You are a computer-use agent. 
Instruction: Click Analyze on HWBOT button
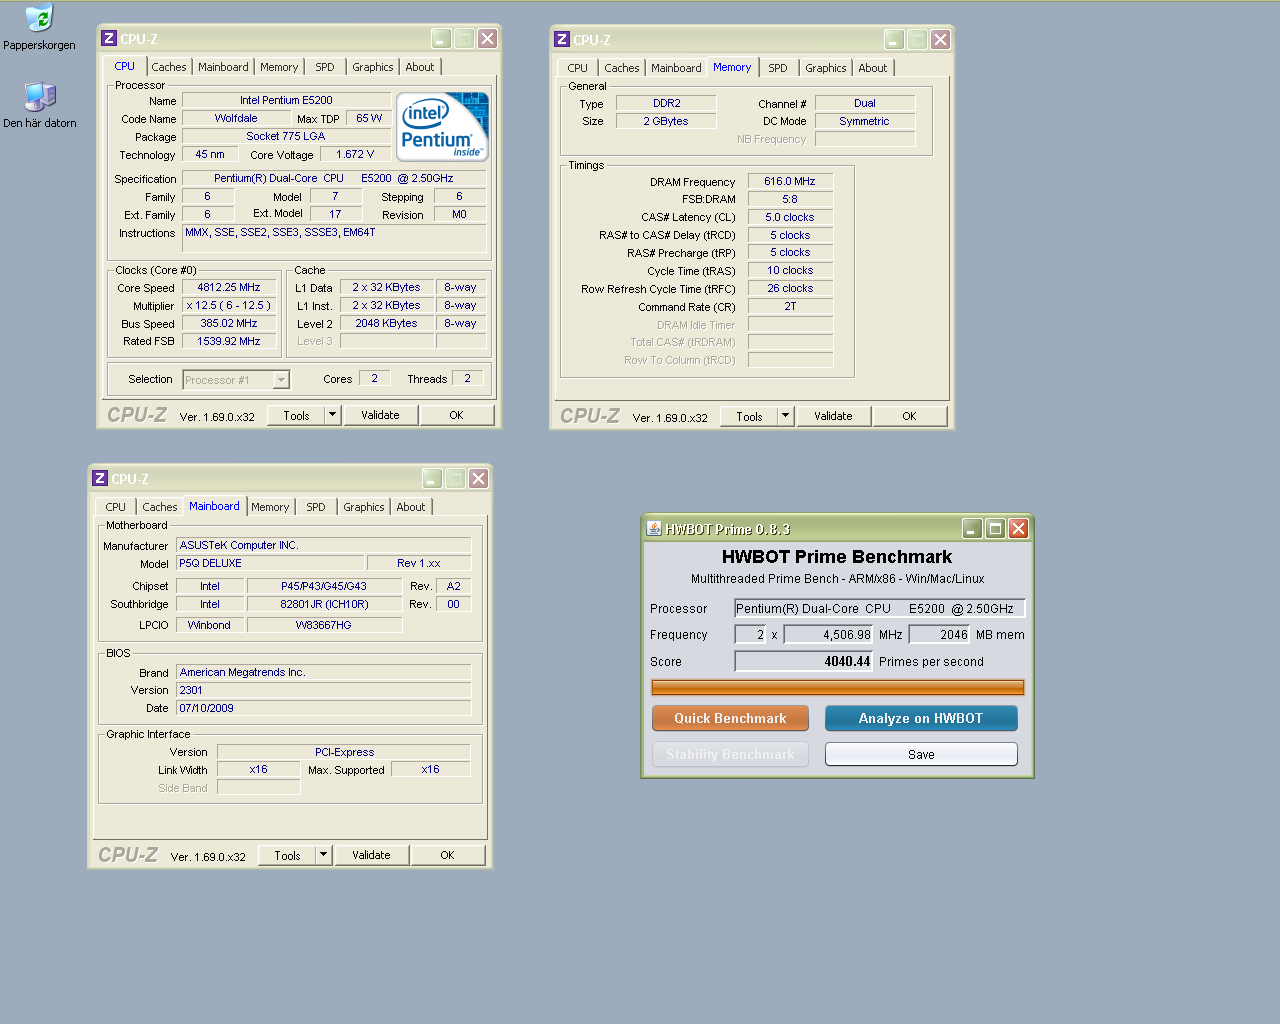[x=921, y=718]
